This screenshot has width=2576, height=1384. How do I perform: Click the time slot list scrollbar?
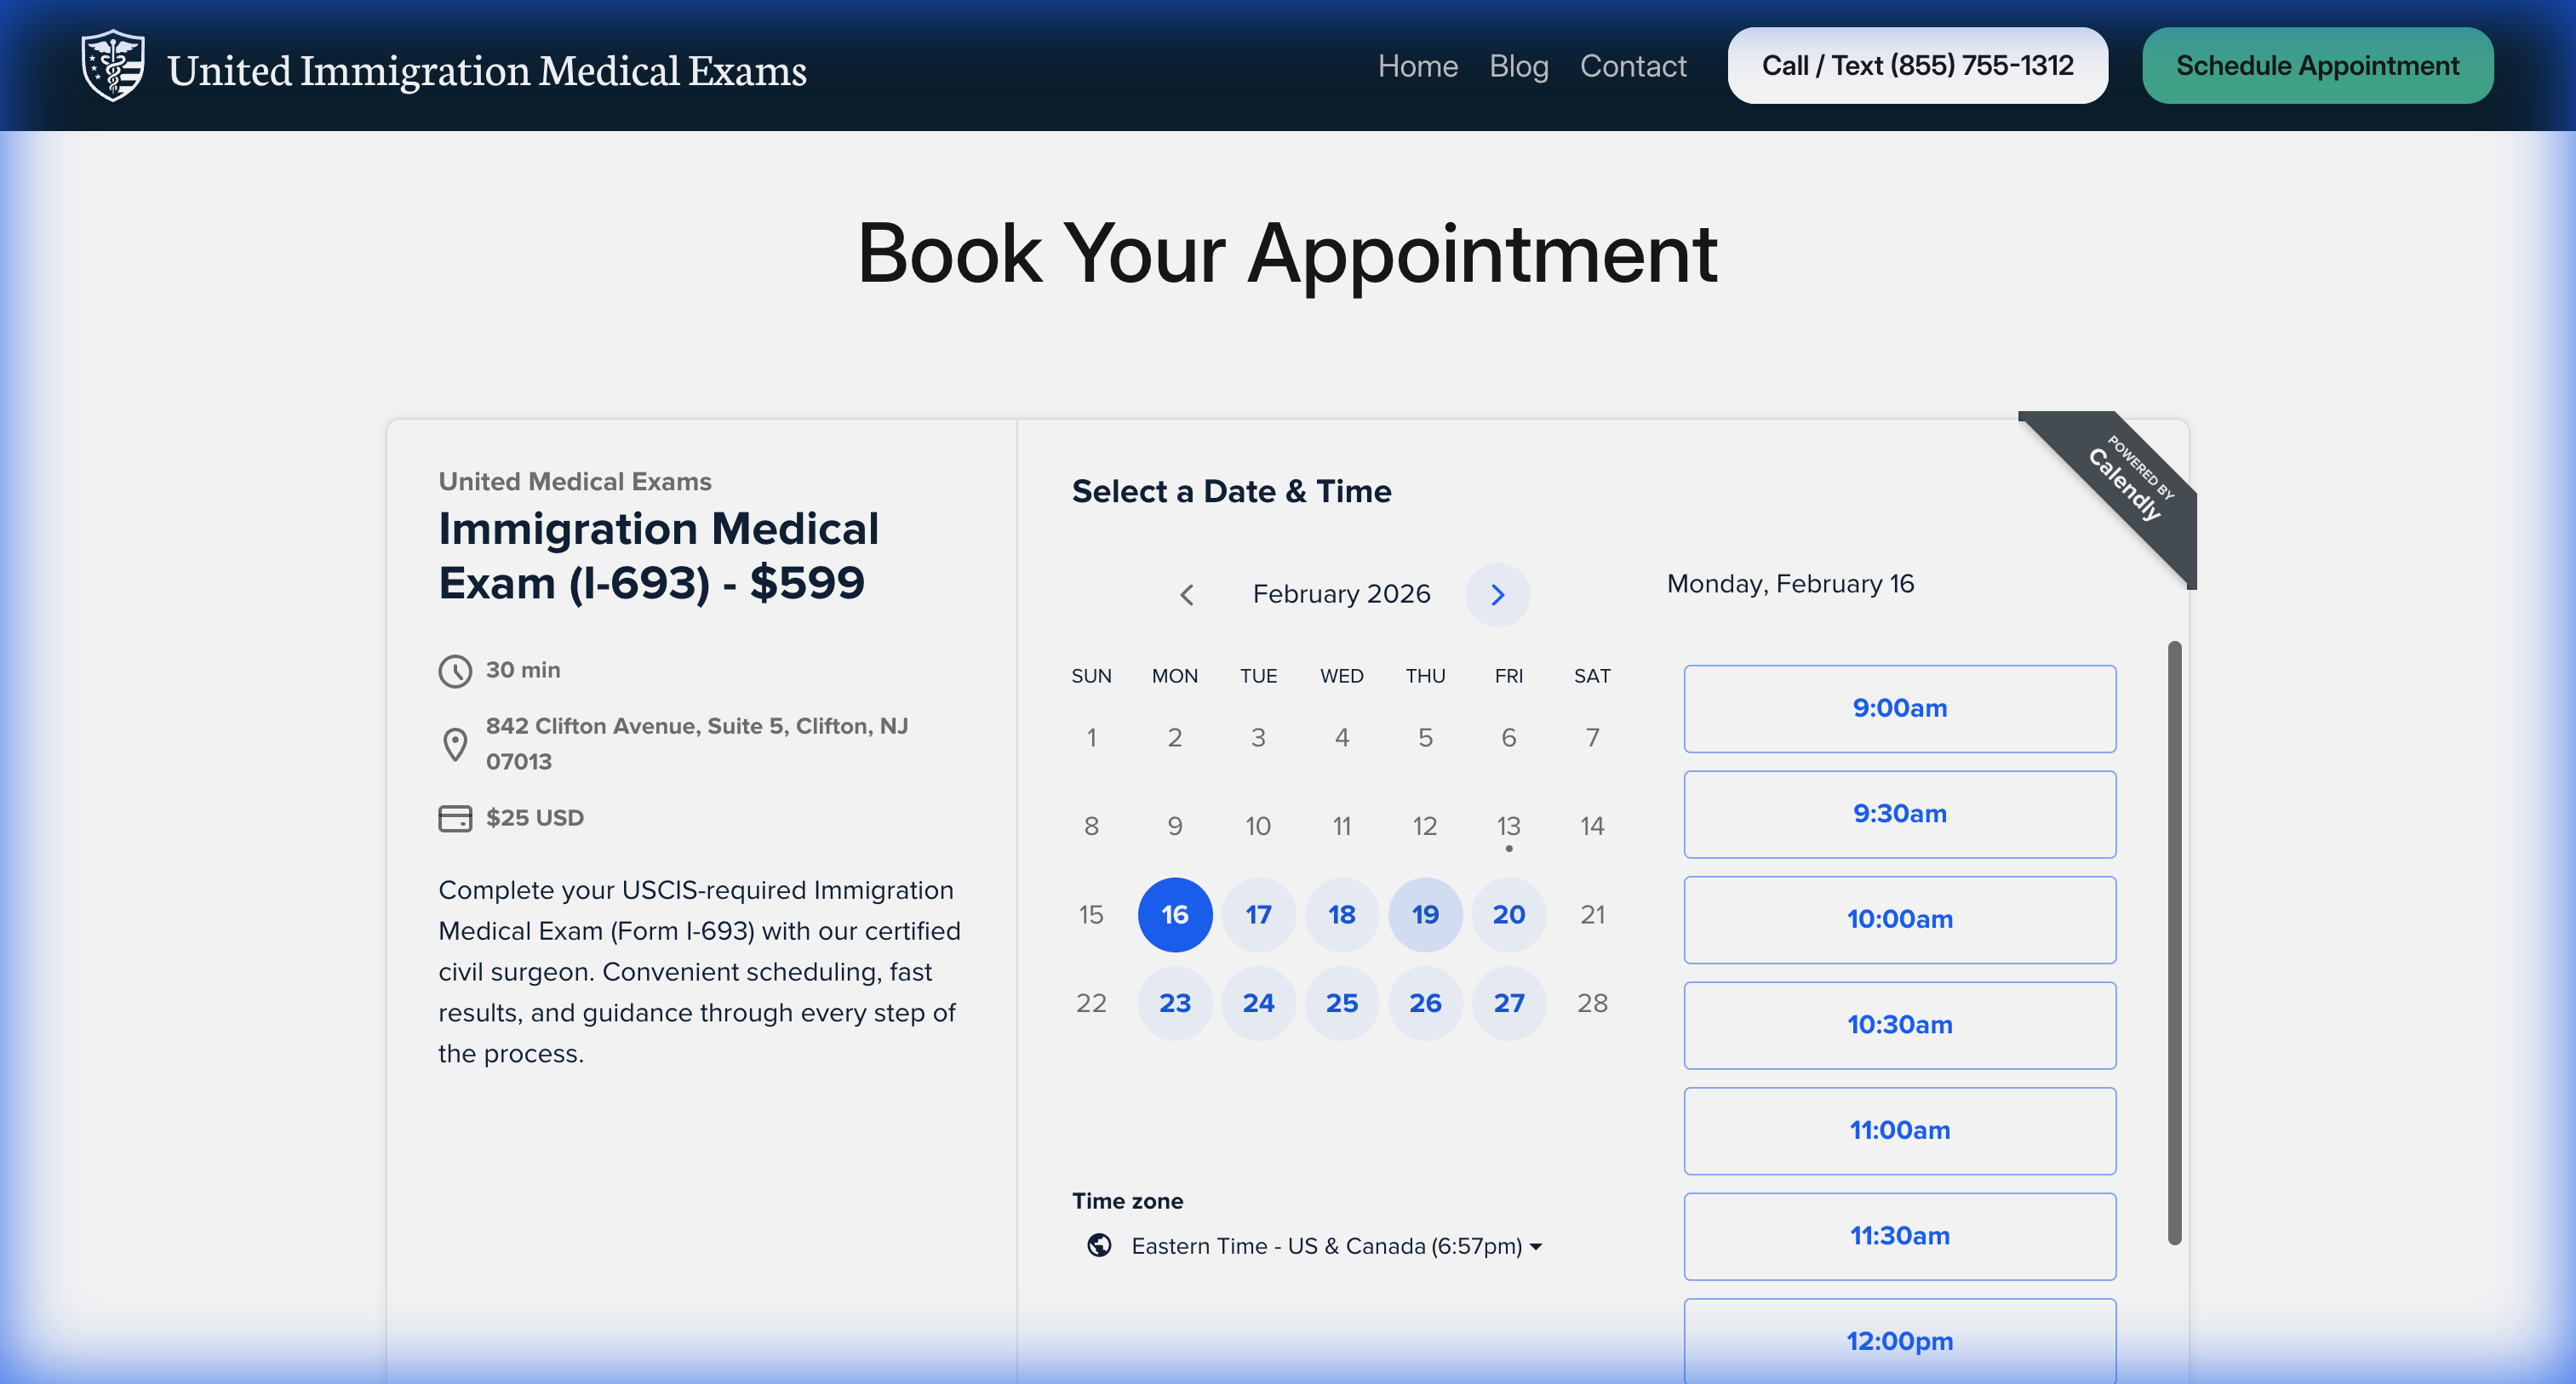(2173, 940)
